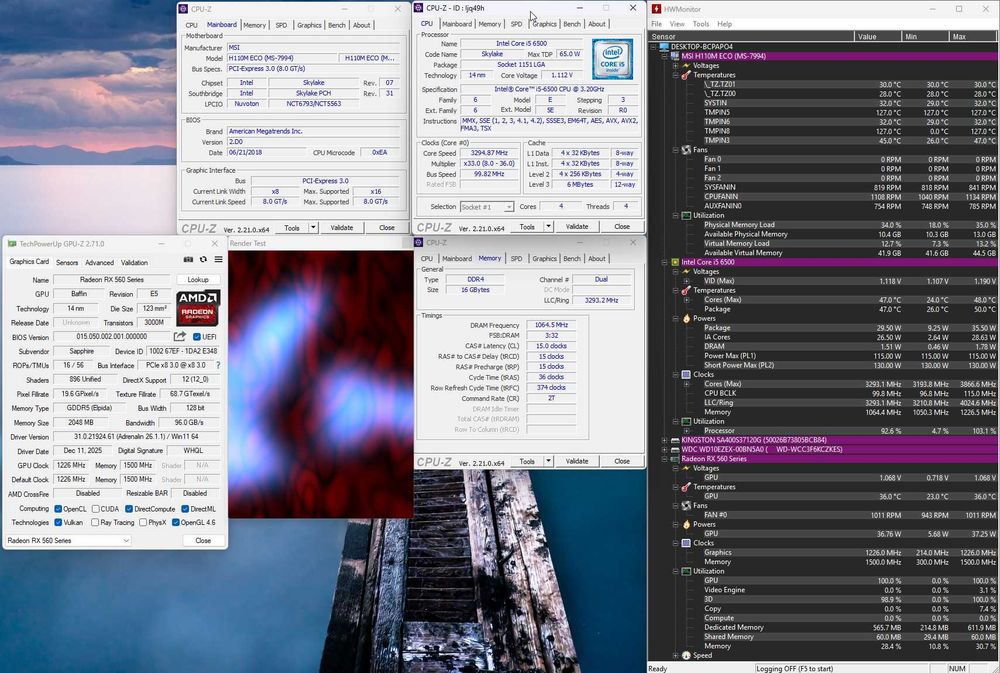
Task: Switch to the GPU-Z Sensors tab
Action: 67,262
